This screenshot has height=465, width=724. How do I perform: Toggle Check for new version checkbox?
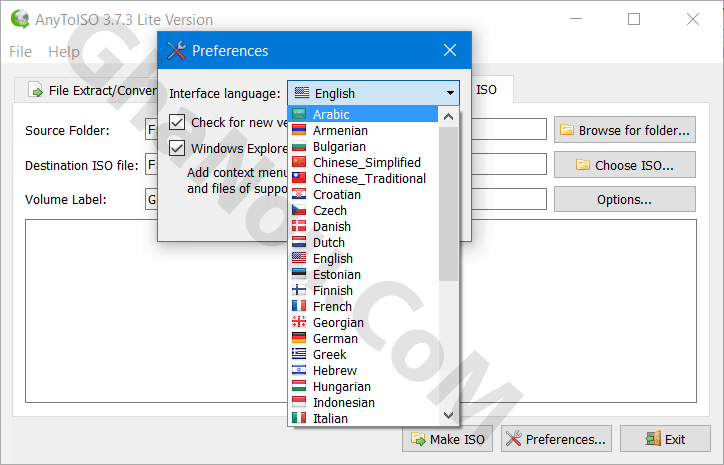click(177, 122)
